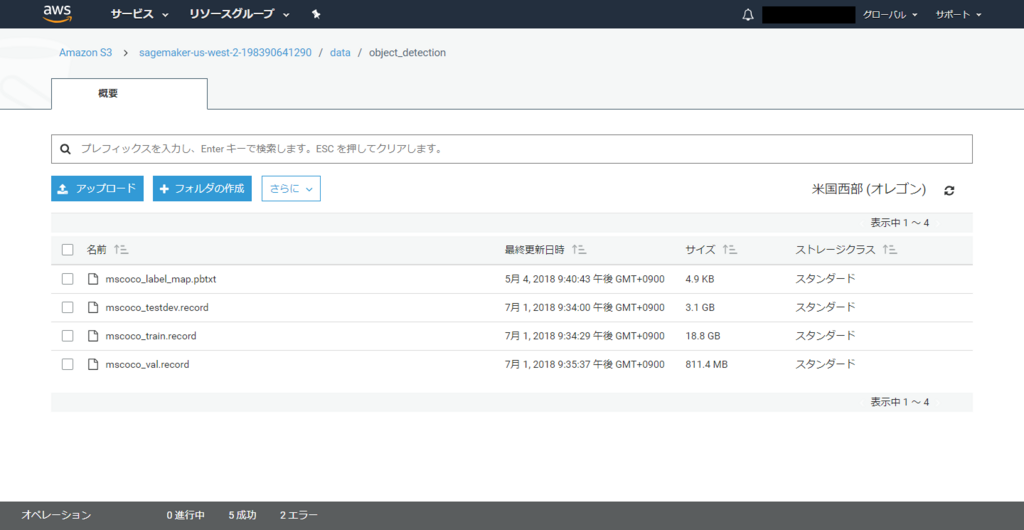Click the file icon for mscoco_train.record
Screen dimensions: 1024x530
[x=93, y=336]
